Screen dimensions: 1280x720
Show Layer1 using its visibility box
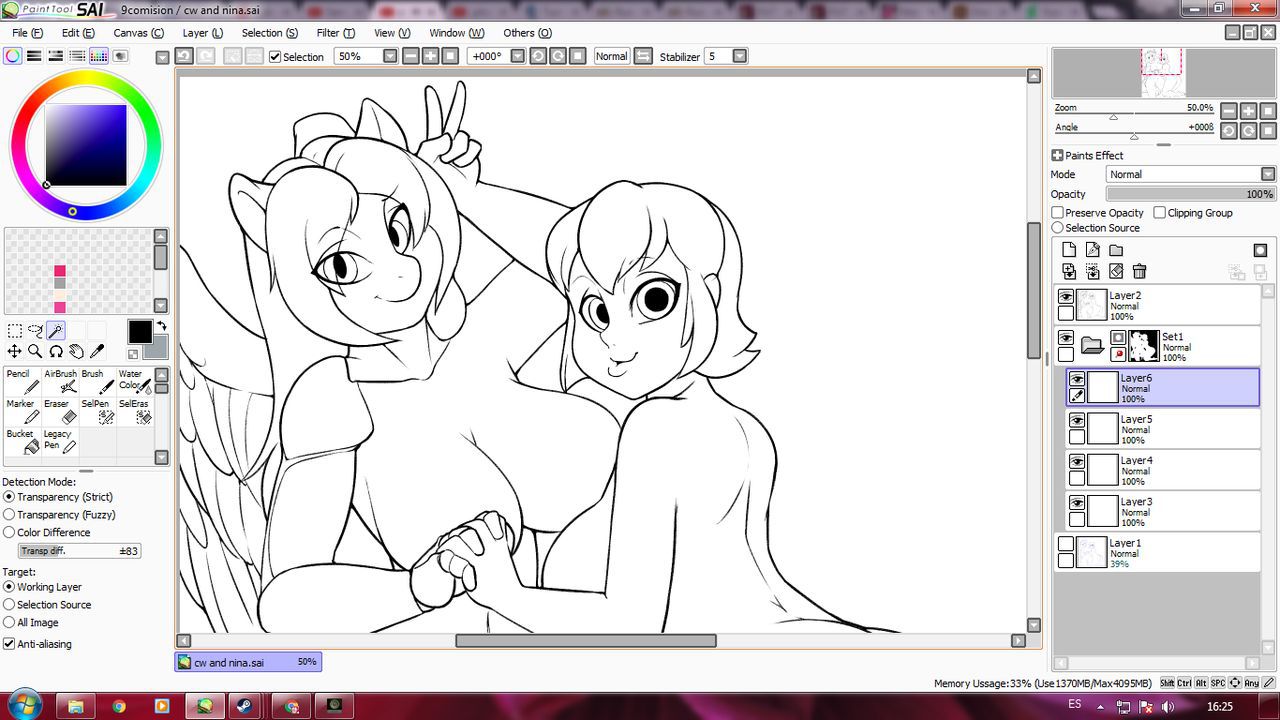click(1066, 544)
